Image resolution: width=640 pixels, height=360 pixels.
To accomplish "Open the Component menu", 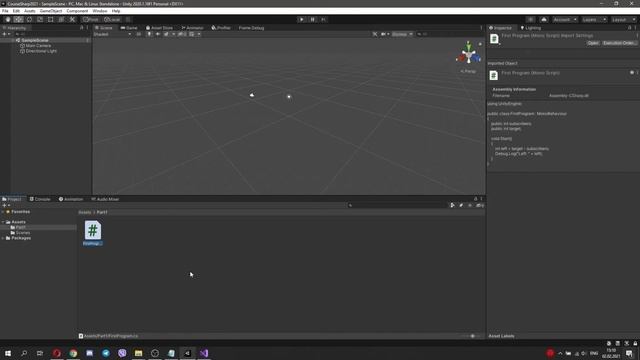I will pyautogui.click(x=77, y=11).
